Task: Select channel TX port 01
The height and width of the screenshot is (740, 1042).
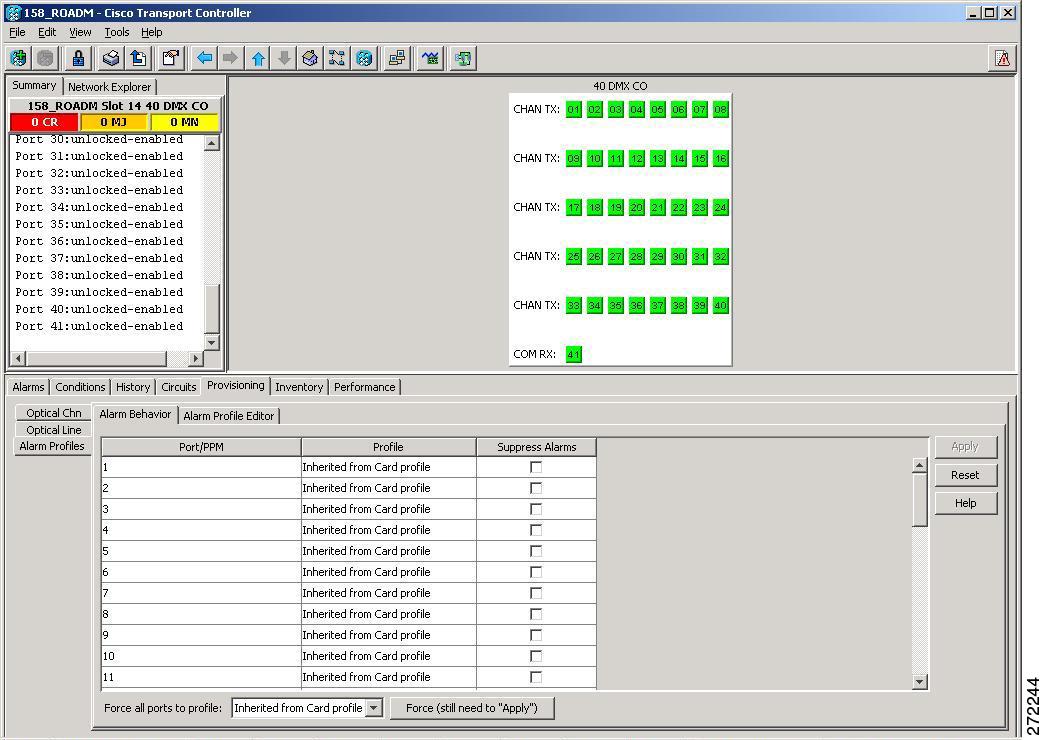Action: click(x=573, y=110)
